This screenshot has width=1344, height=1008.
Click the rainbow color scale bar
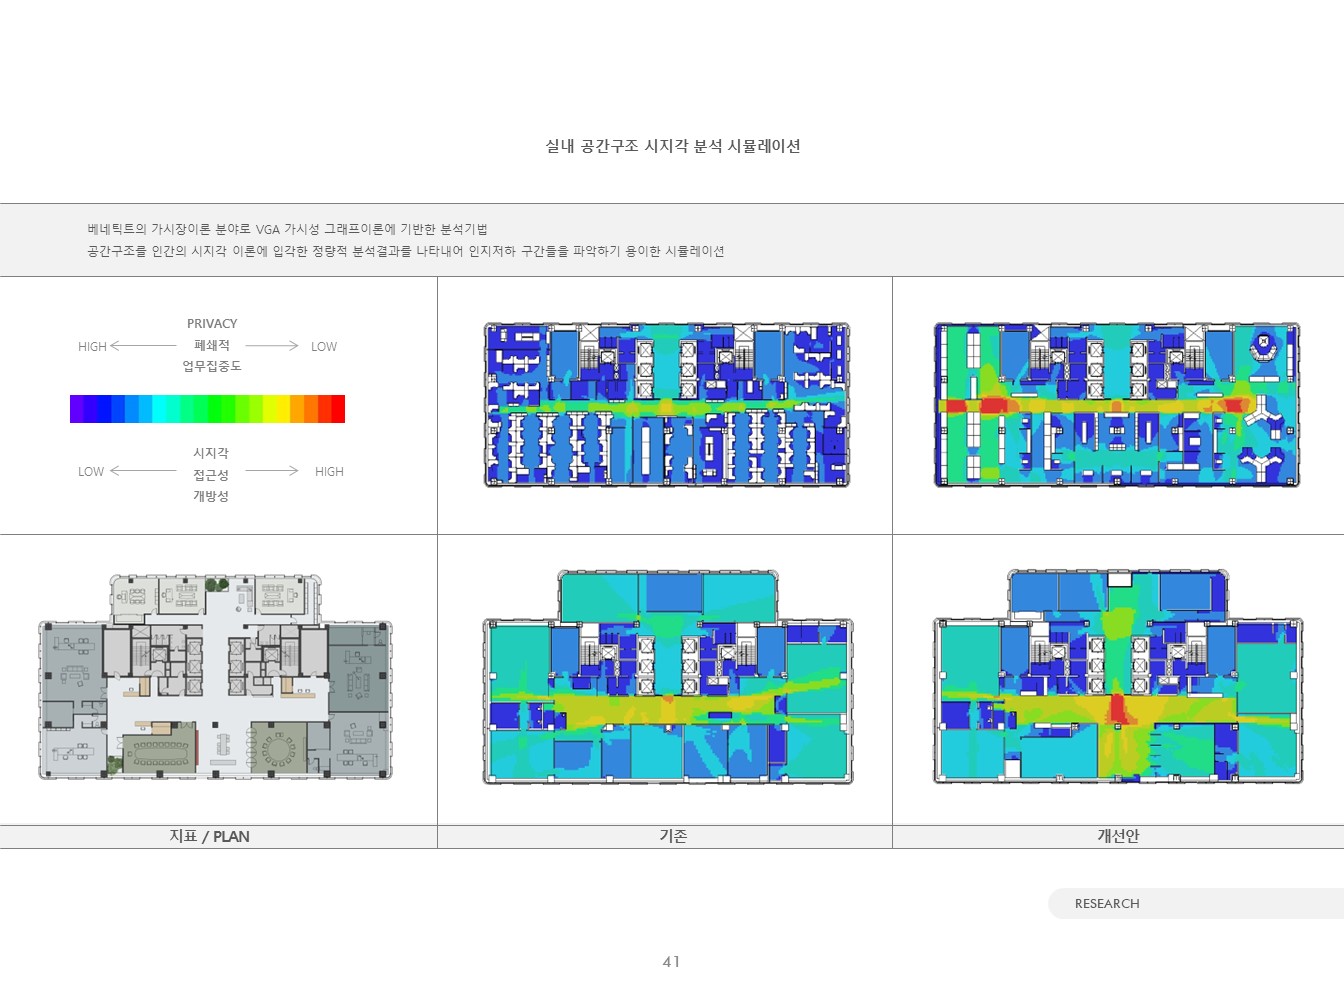pos(207,409)
